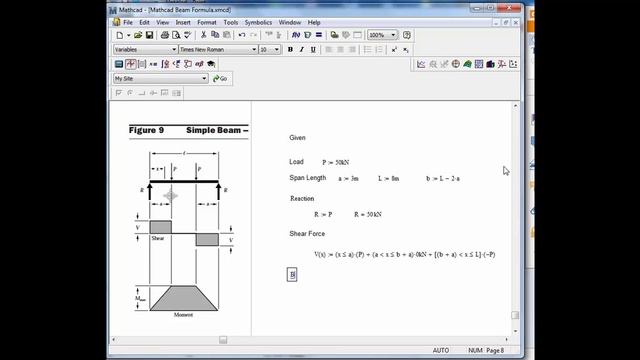Click the "Shear Force" text label
The height and width of the screenshot is (360, 640).
pyautogui.click(x=307, y=233)
